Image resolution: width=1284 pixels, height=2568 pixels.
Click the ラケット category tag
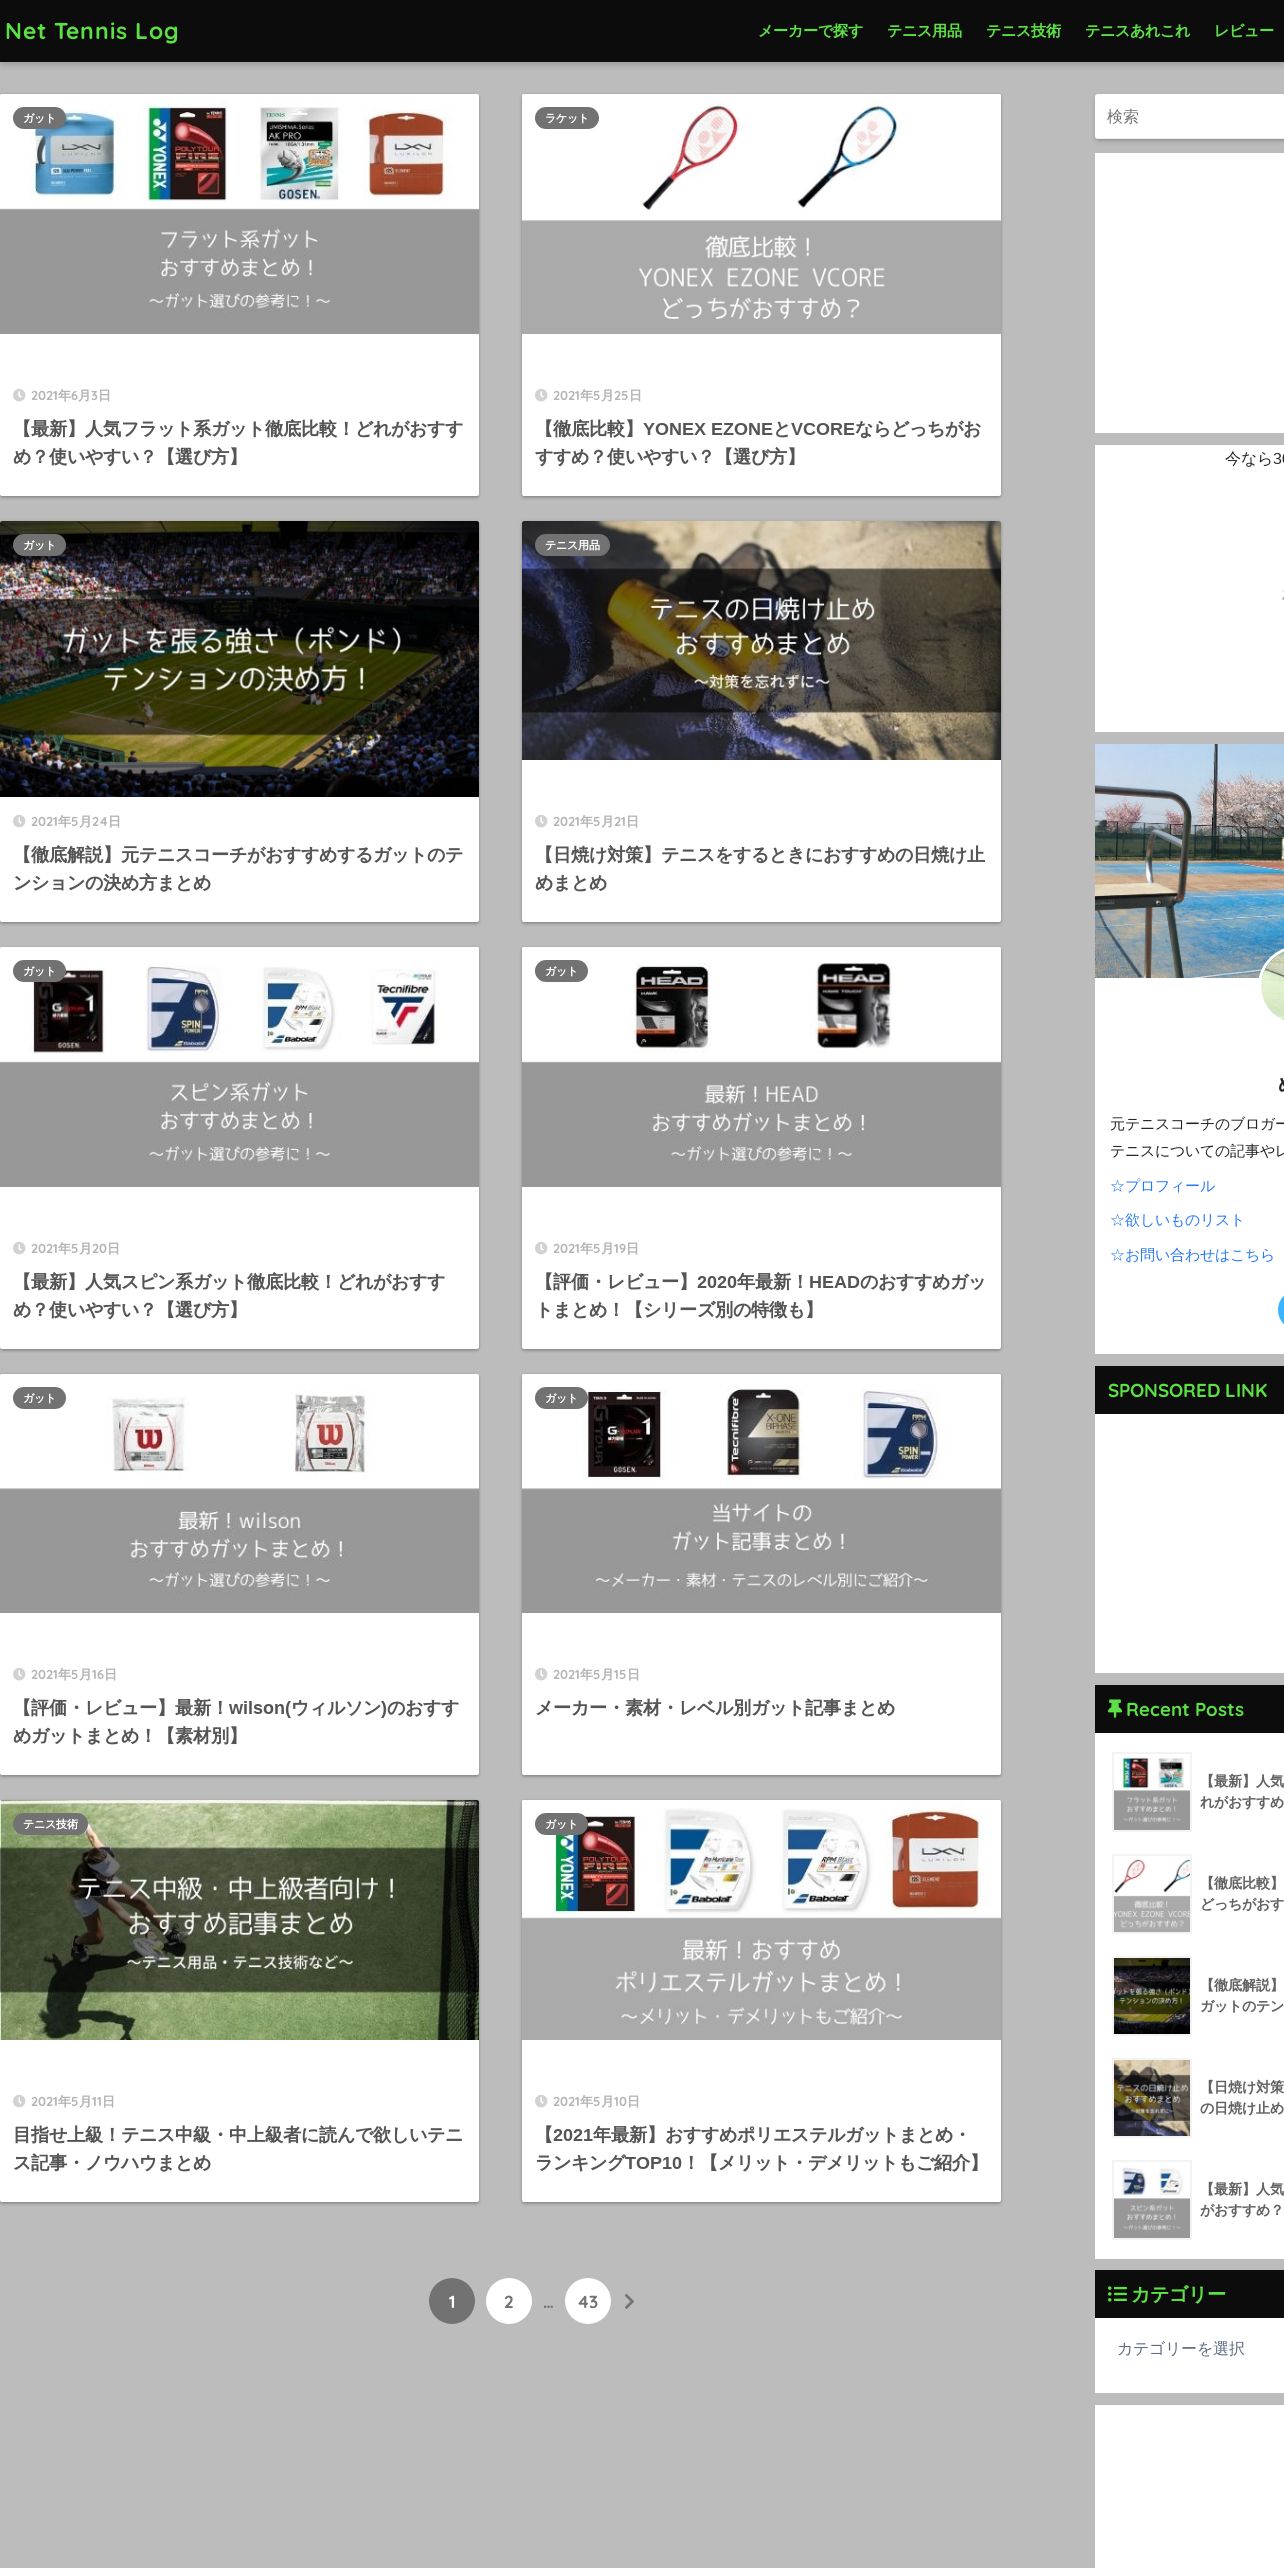pyautogui.click(x=567, y=118)
